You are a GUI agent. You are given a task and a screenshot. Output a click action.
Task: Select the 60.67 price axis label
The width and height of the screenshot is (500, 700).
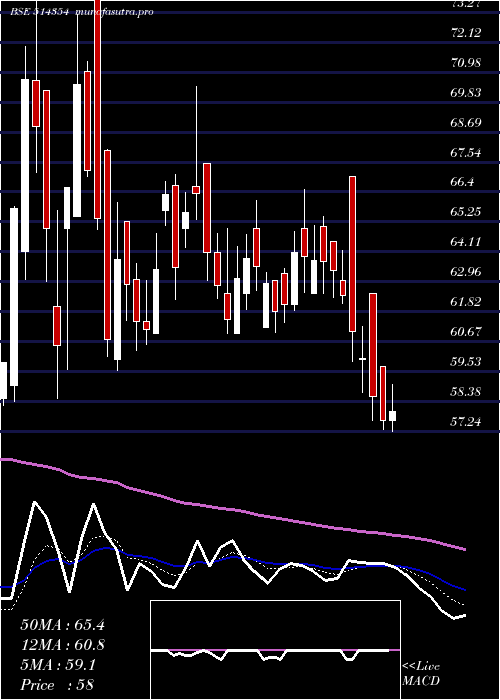click(x=467, y=331)
